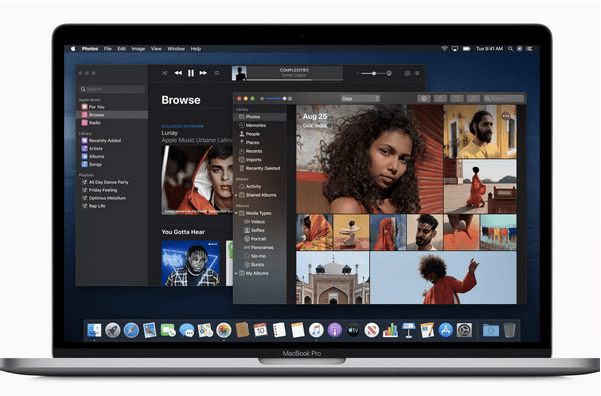The height and width of the screenshot is (396, 601).
Task: Collapse Media Types disclosure triangle
Action: 236,213
